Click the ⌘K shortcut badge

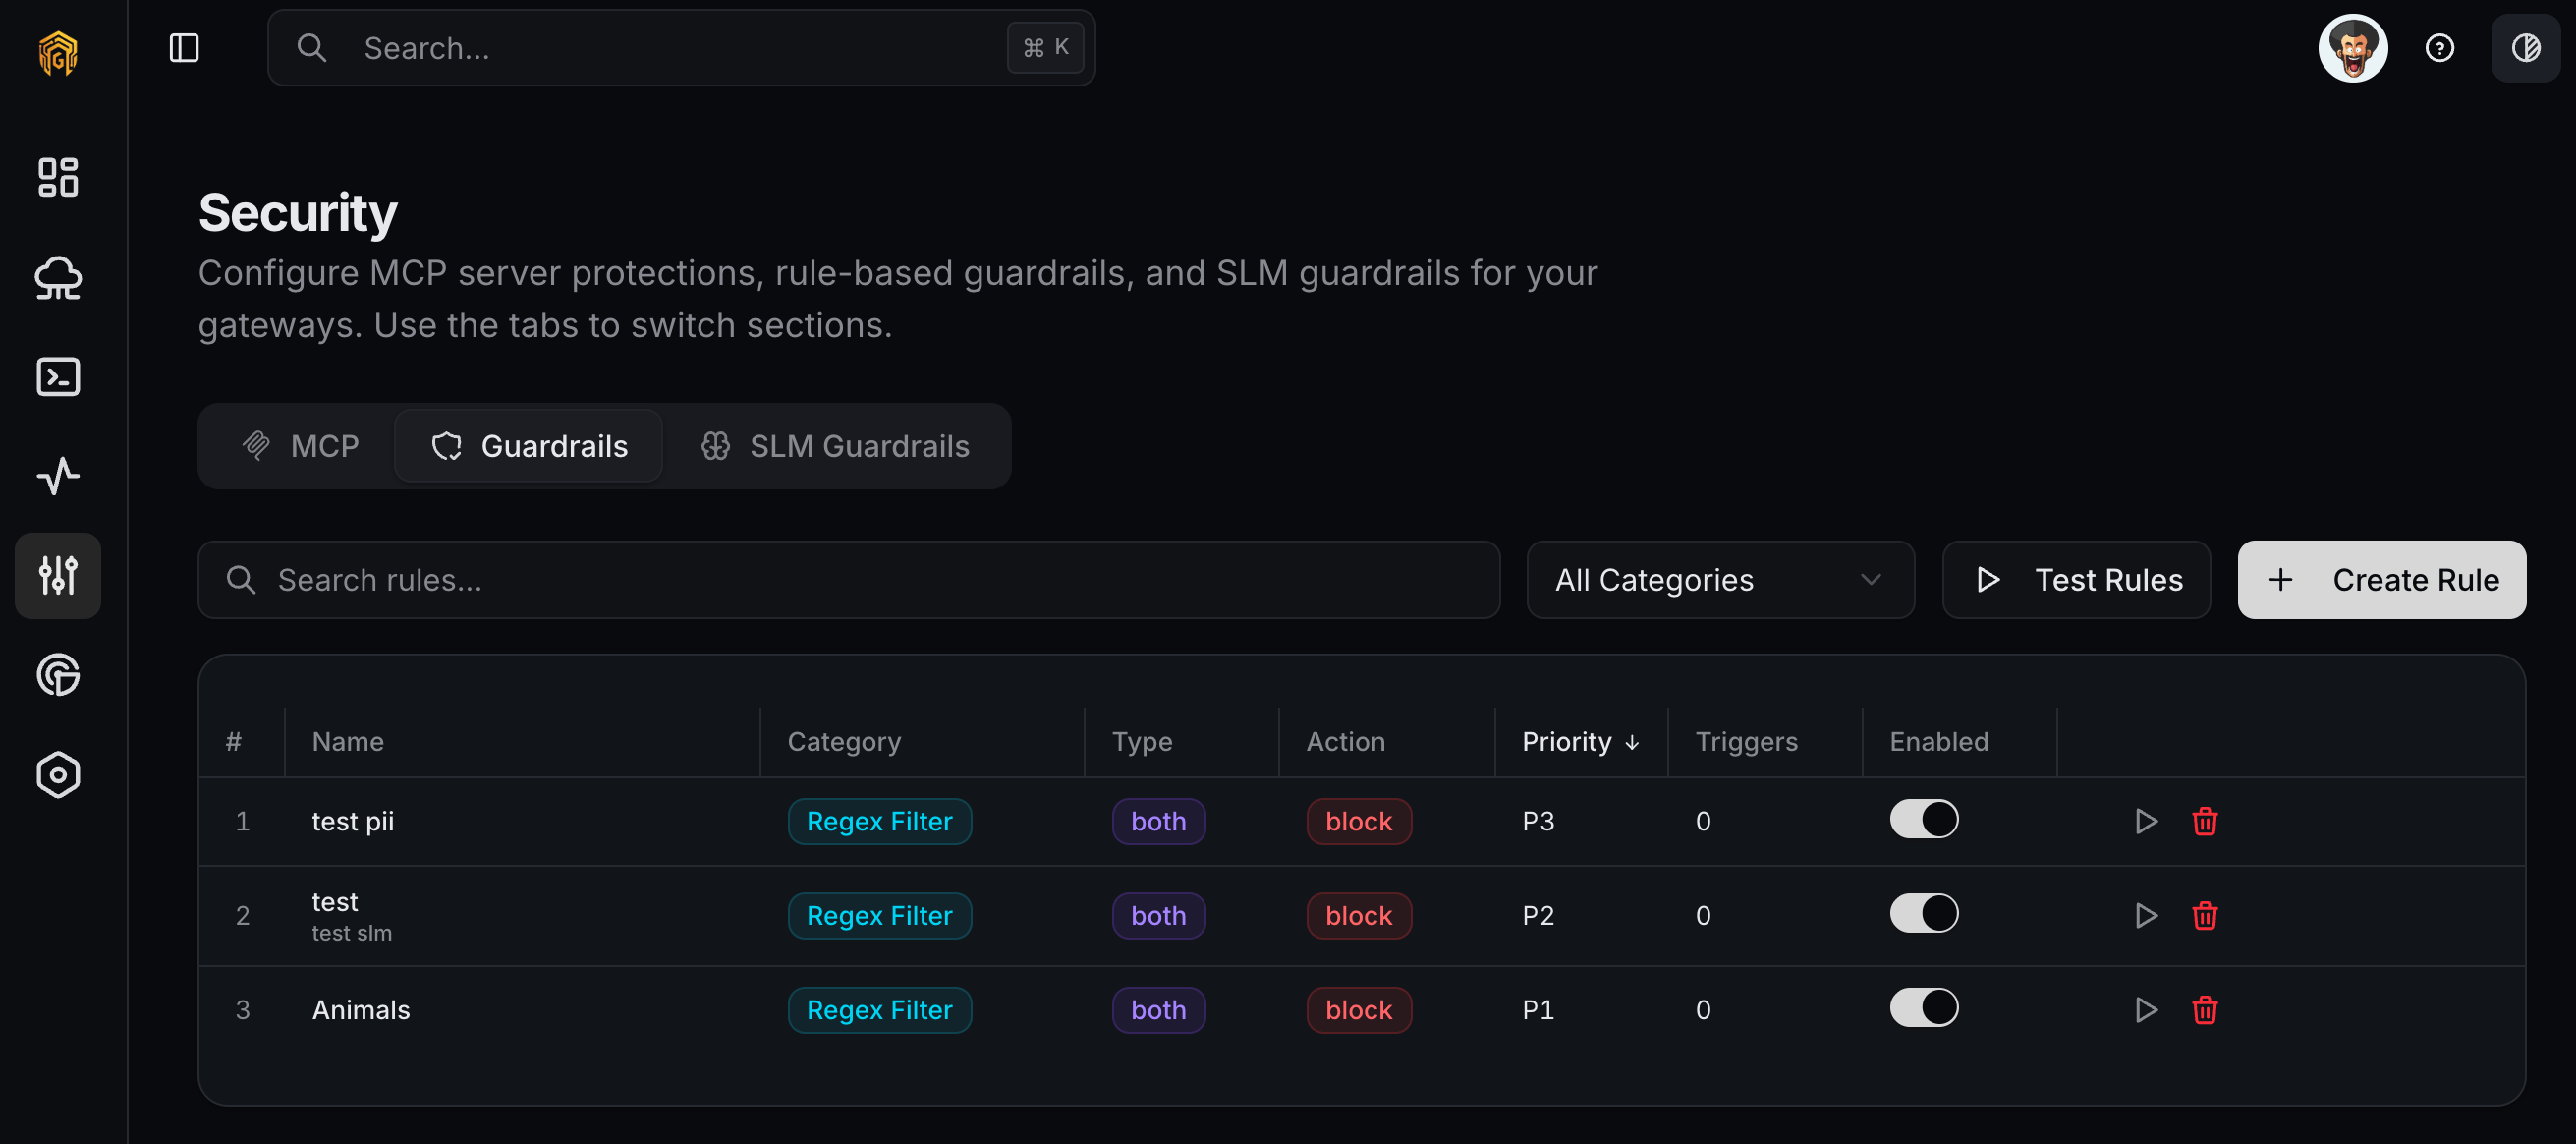pos(1045,48)
